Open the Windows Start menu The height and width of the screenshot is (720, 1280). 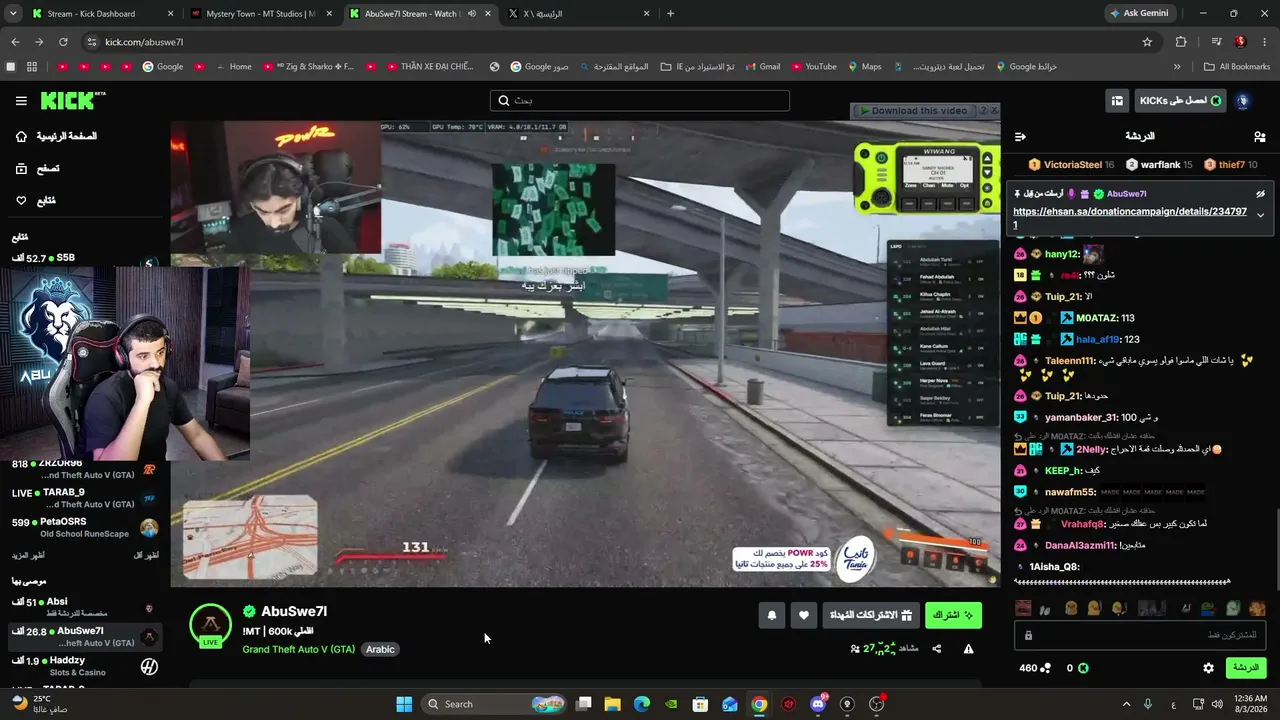[x=404, y=704]
